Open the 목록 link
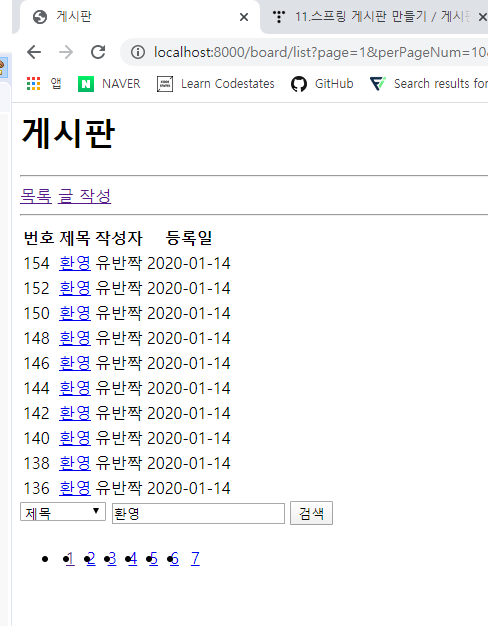Image resolution: width=488 pixels, height=626 pixels. click(36, 196)
